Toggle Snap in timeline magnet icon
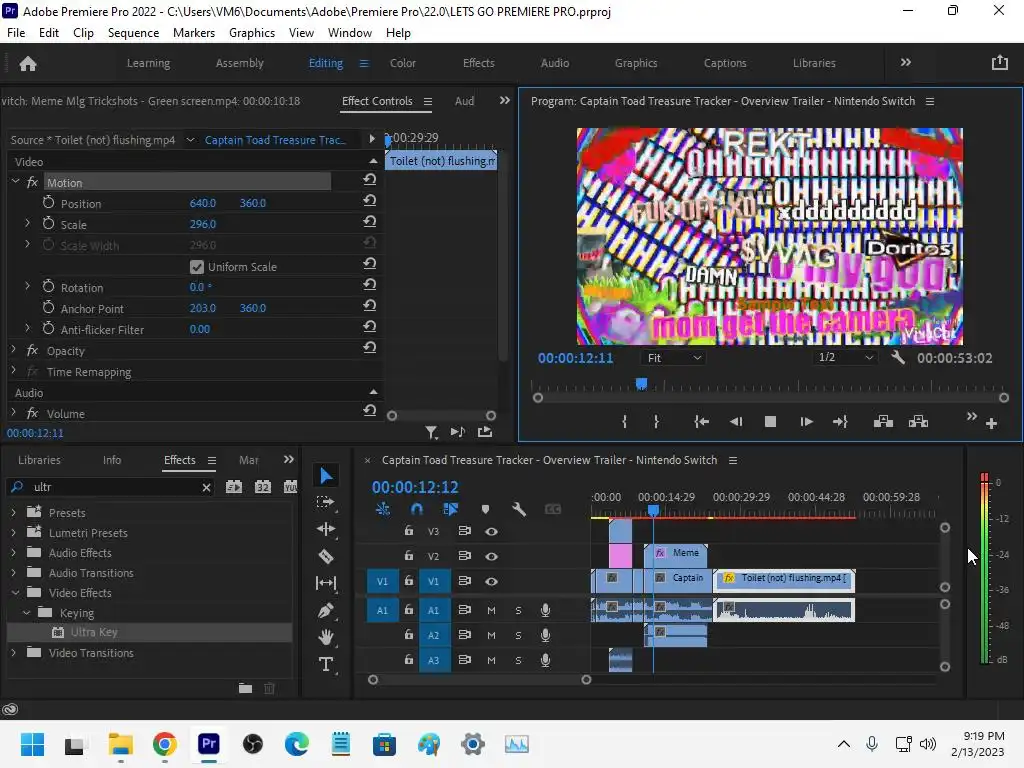The image size is (1024, 768). point(417,509)
